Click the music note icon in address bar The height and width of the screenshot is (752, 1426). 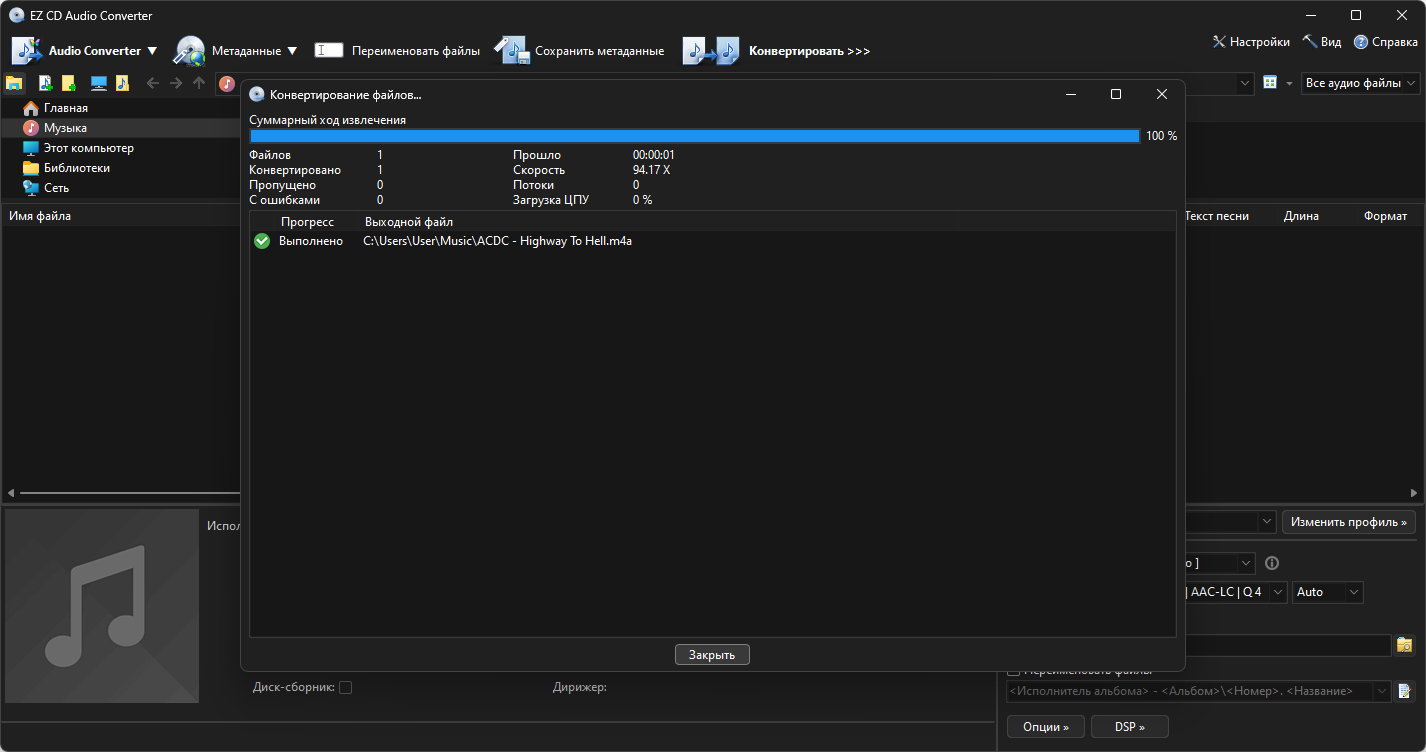coord(227,84)
